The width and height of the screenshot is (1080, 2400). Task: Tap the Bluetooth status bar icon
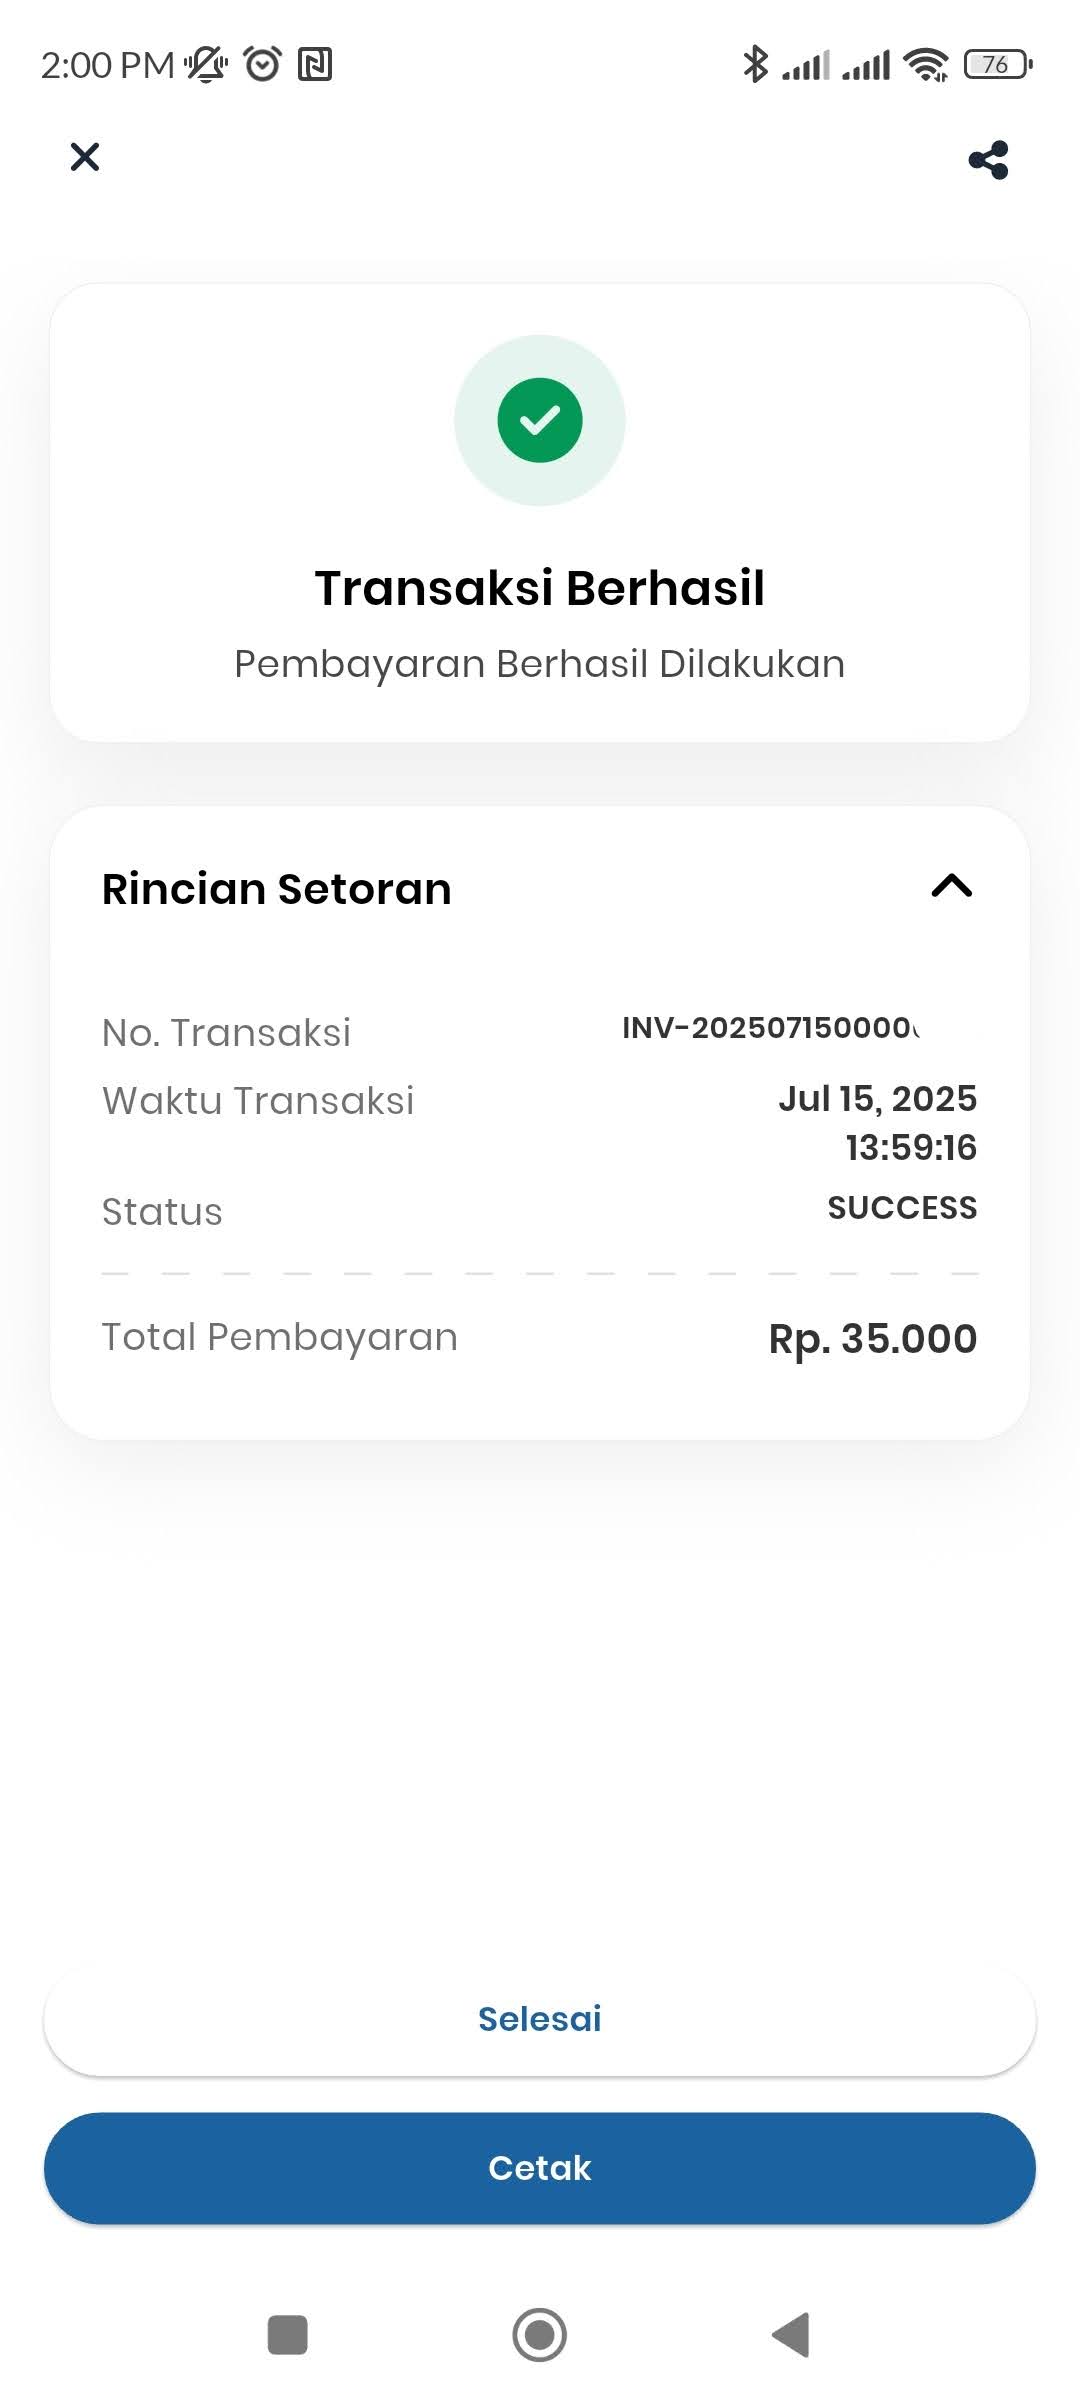point(755,64)
